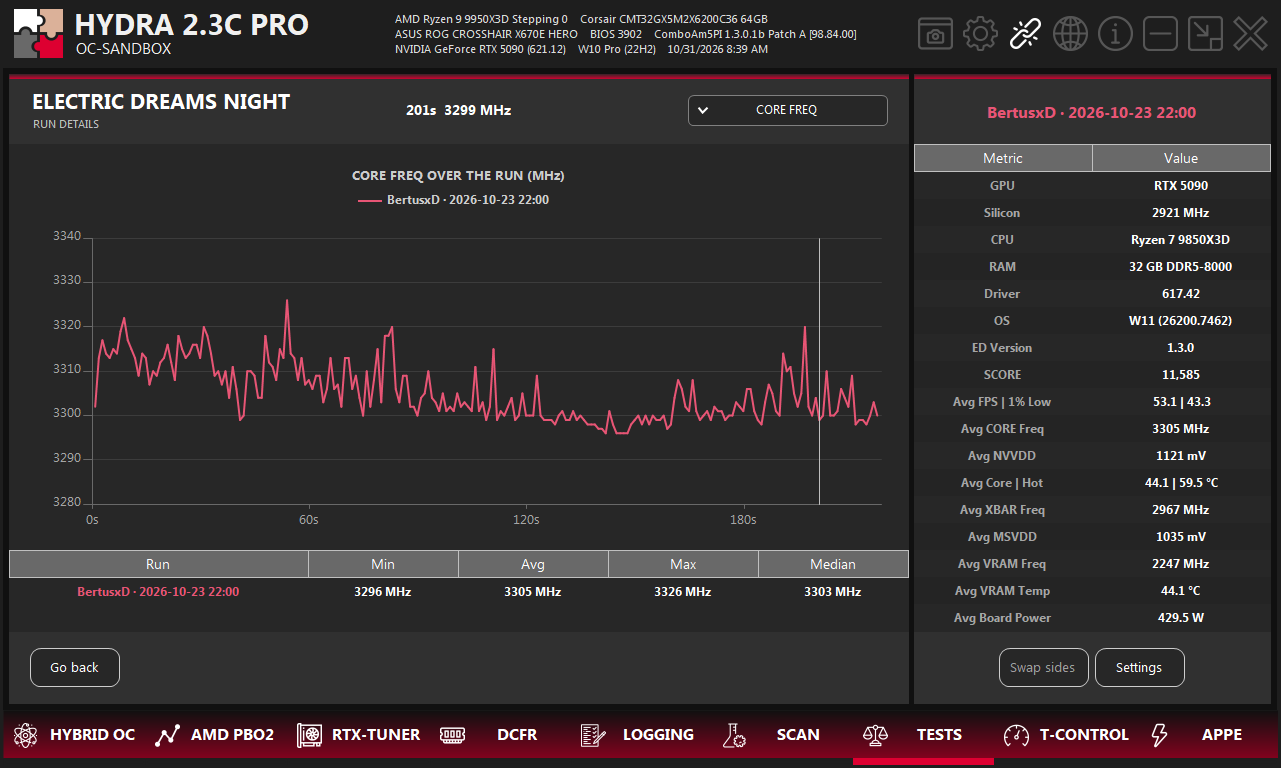Show info with the circled i icon
1281x768 pixels.
1115,34
